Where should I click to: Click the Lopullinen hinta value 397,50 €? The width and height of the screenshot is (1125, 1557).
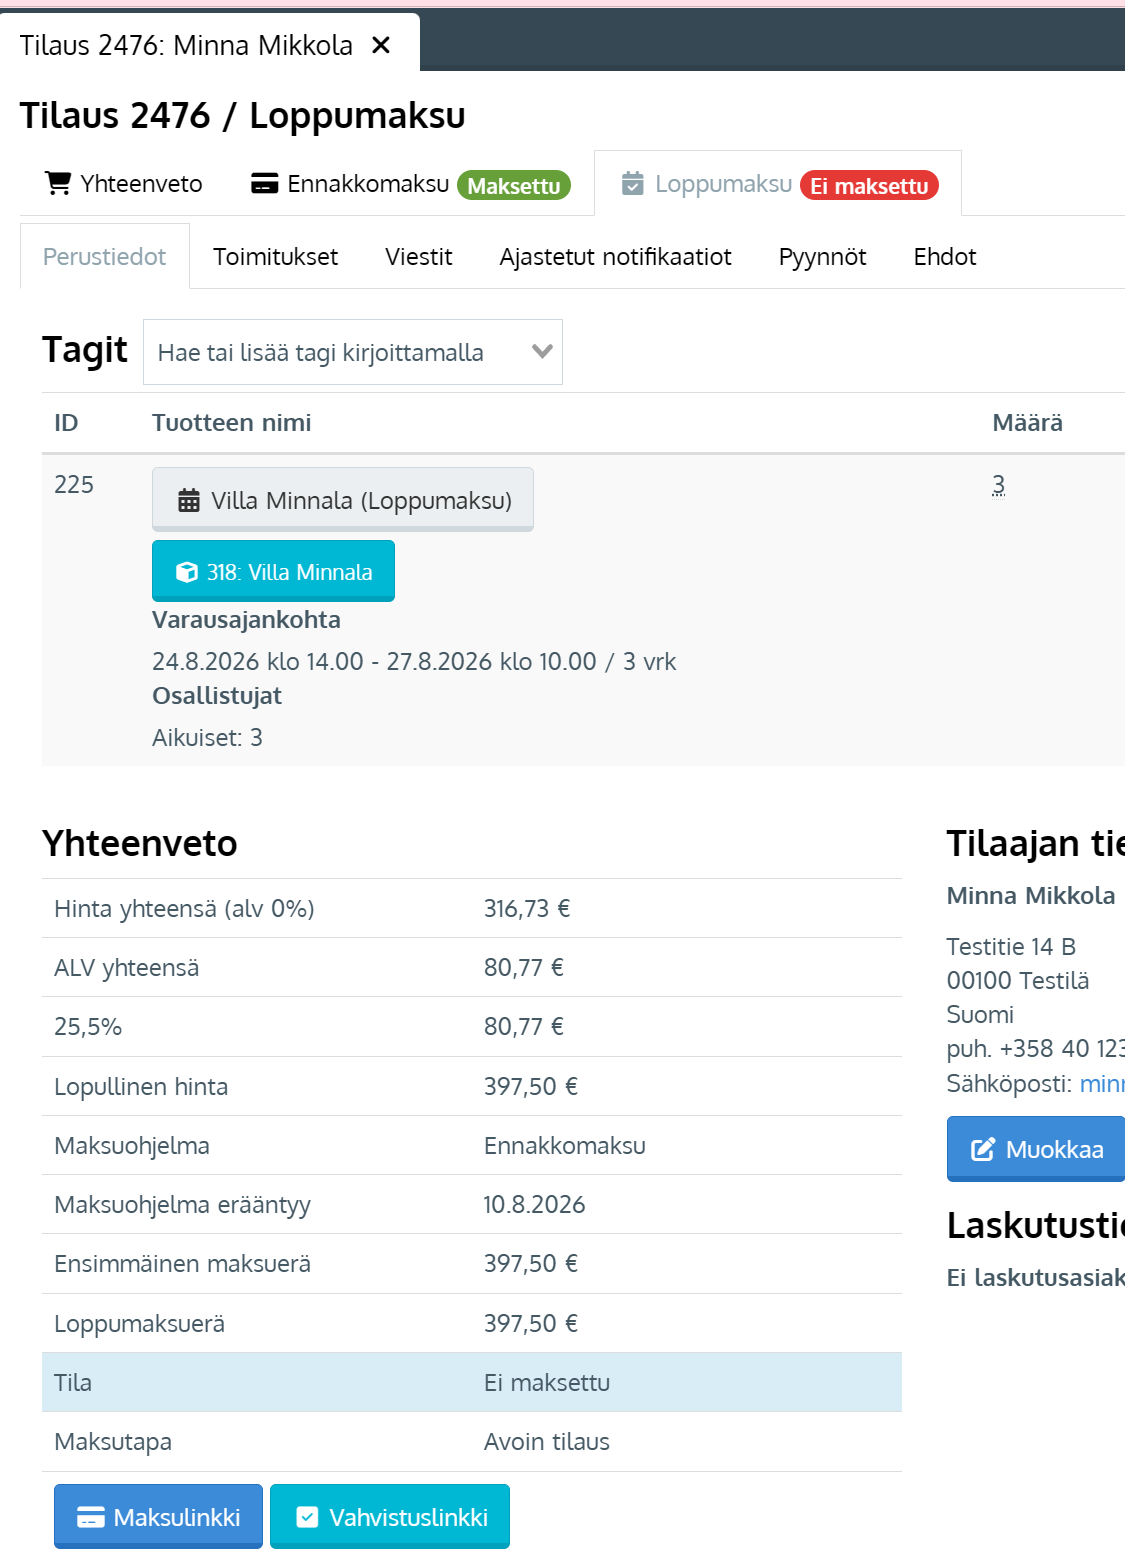click(x=531, y=1086)
